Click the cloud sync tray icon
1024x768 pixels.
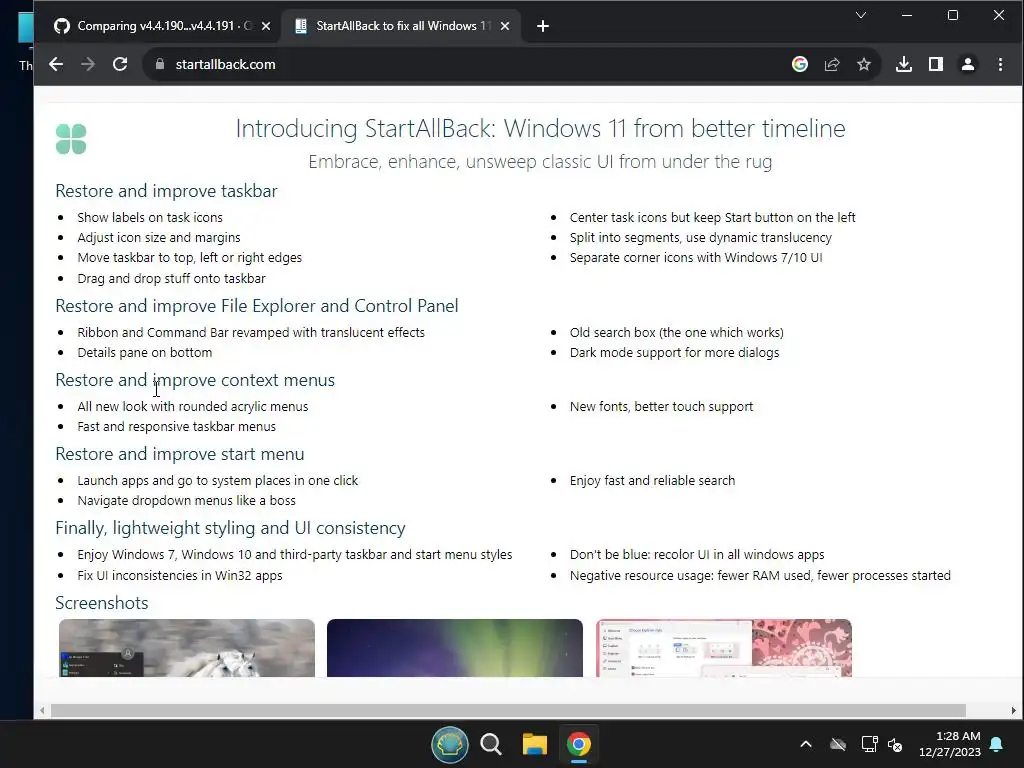(x=838, y=744)
